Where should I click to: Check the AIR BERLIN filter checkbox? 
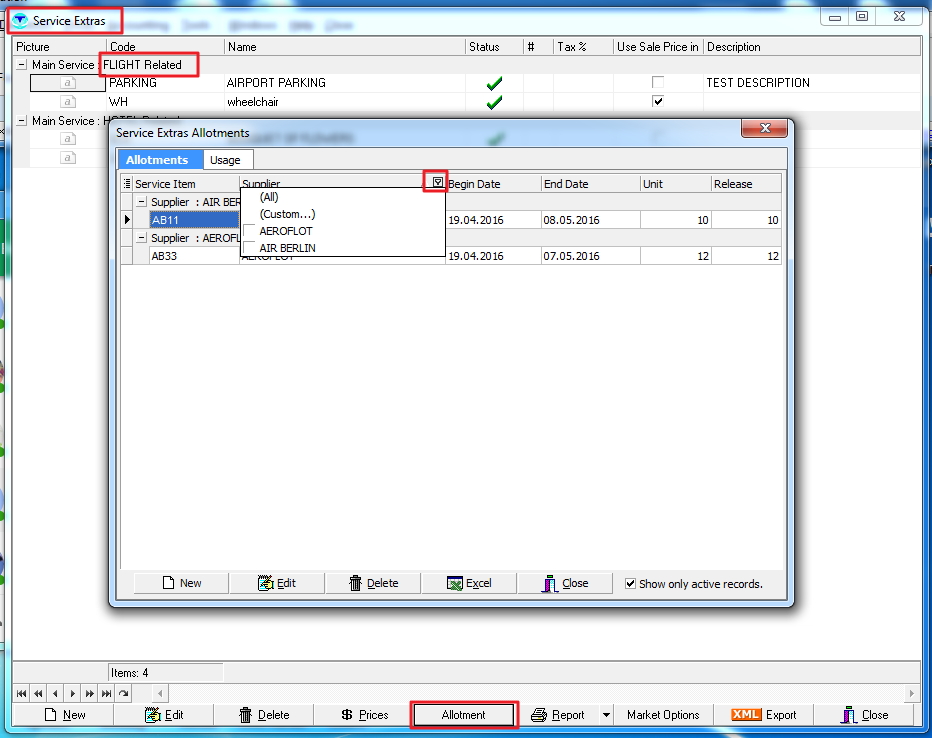pyautogui.click(x=250, y=248)
